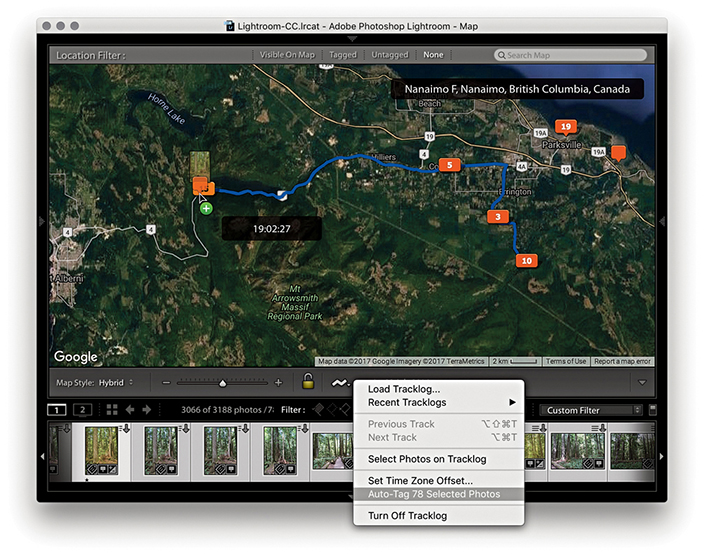The image size is (704, 554).
Task: Switch filter to Untagged photos
Action: click(x=389, y=55)
